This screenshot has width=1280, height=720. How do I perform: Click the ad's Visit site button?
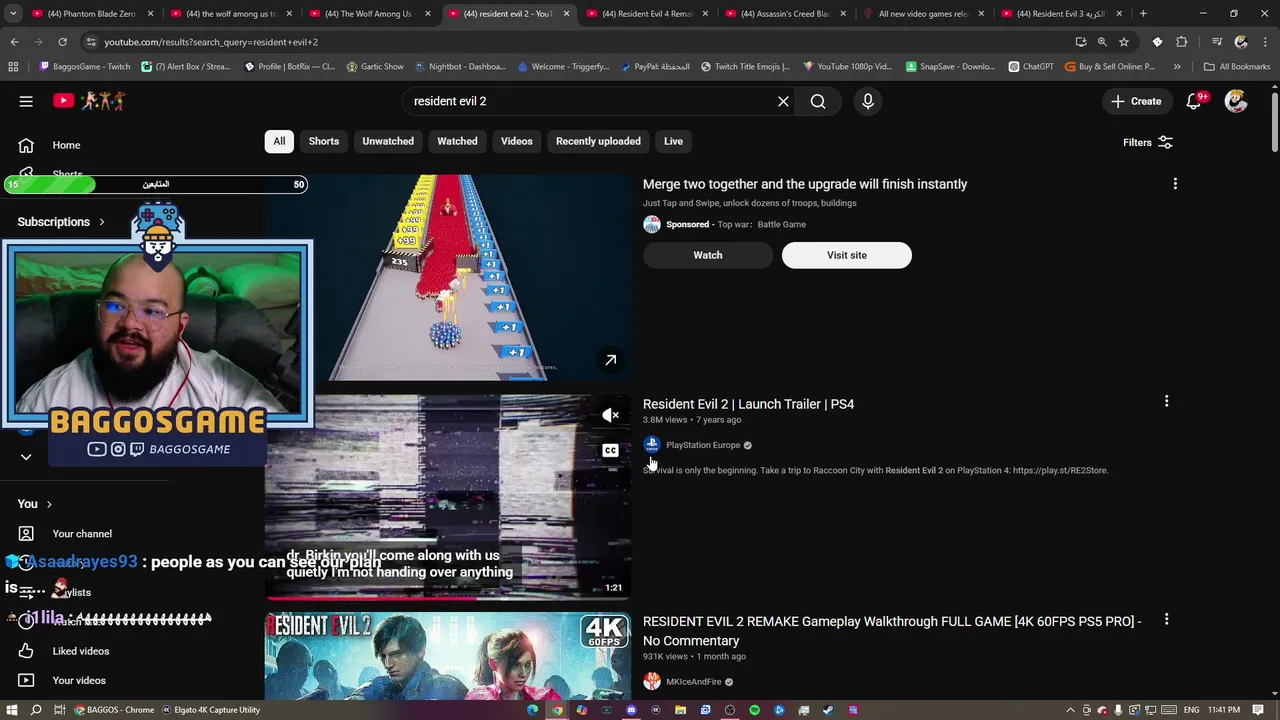847,255
